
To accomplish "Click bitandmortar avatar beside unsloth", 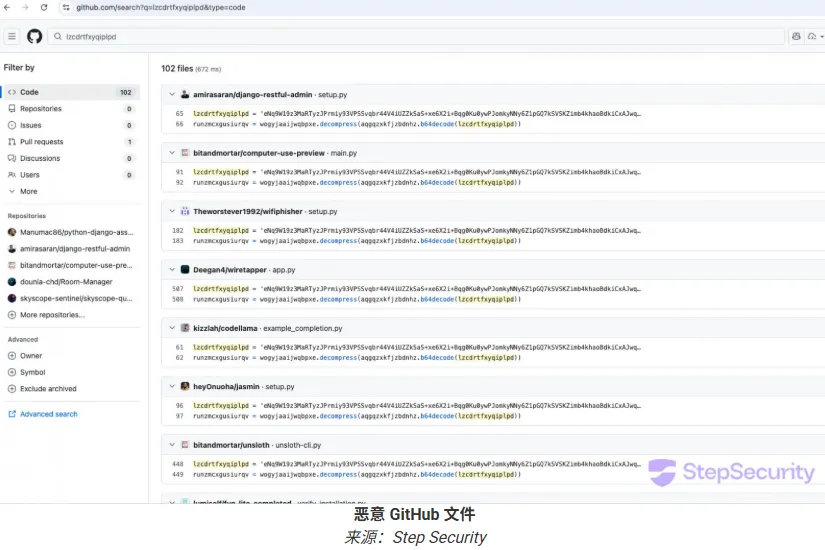I will tap(185, 445).
